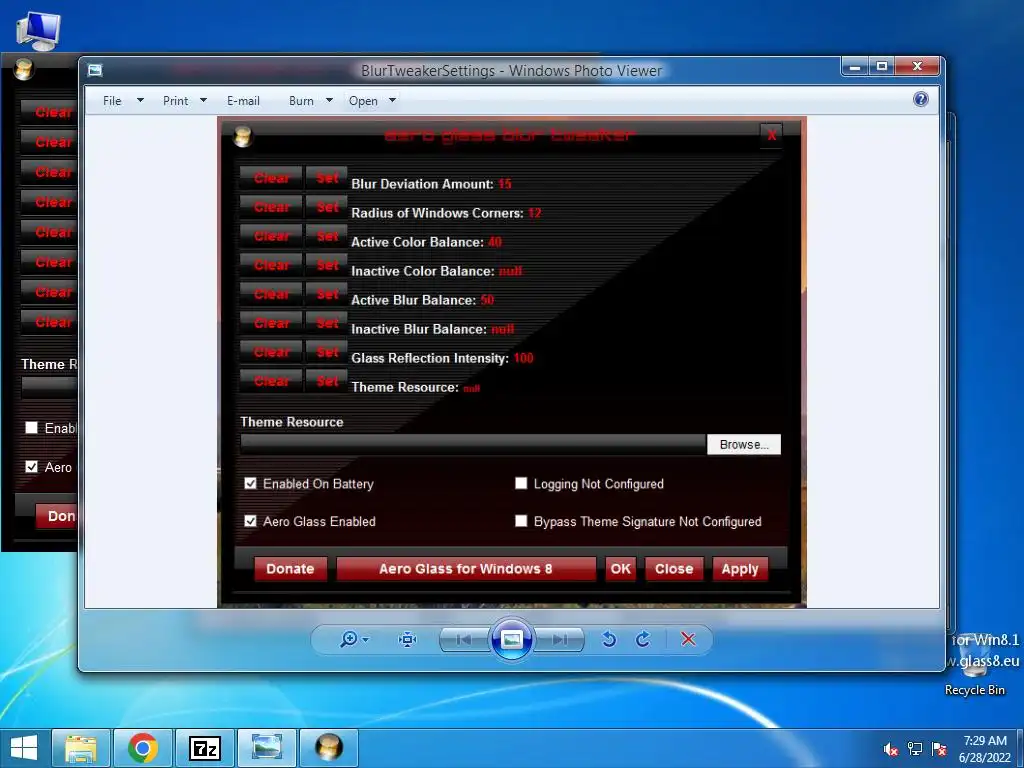
Task: Toggle the unchecked Enab... checkbox in the background window
Action: [x=31, y=428]
